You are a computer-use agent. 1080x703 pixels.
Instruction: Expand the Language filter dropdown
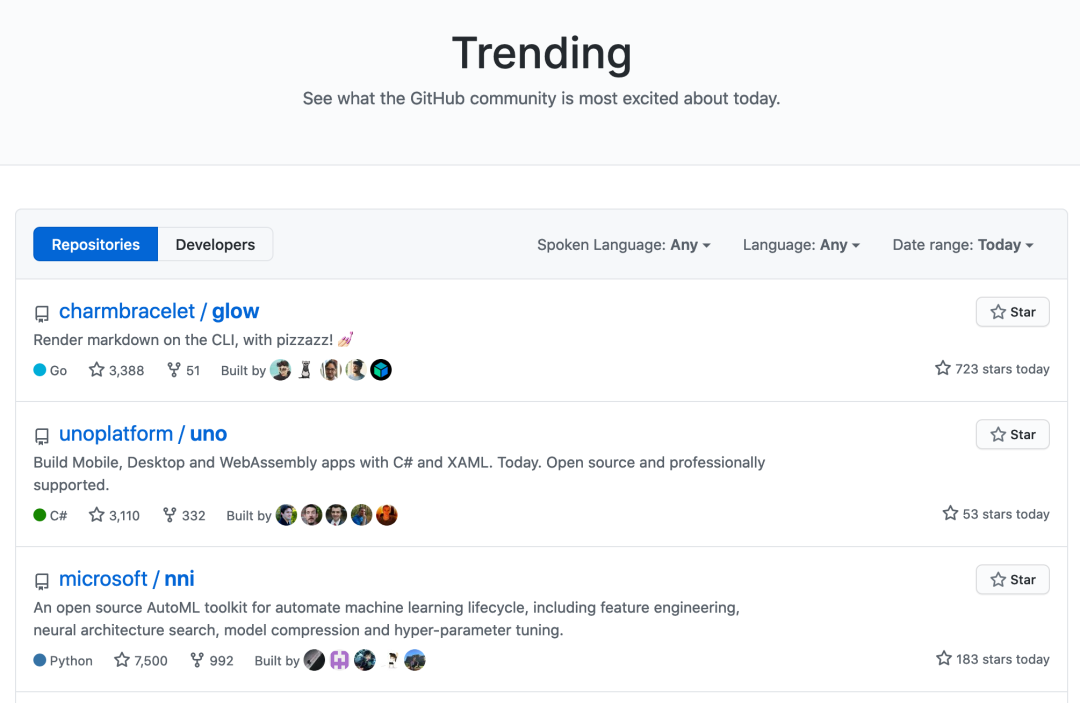pyautogui.click(x=800, y=245)
